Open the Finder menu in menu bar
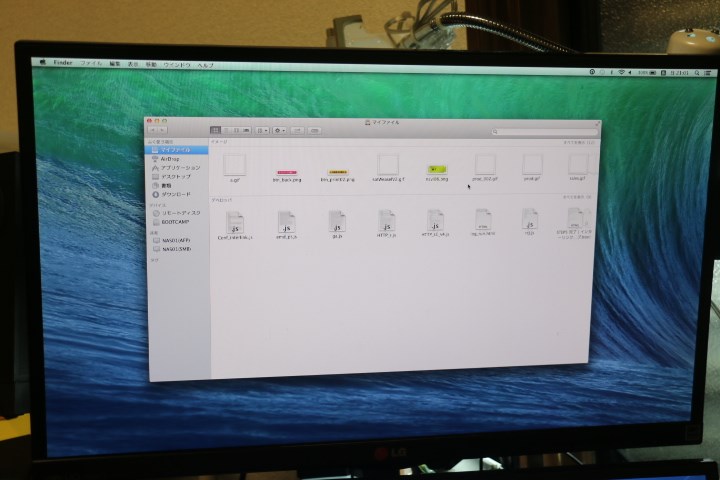Screen dimensions: 720x480 (x=63, y=62)
